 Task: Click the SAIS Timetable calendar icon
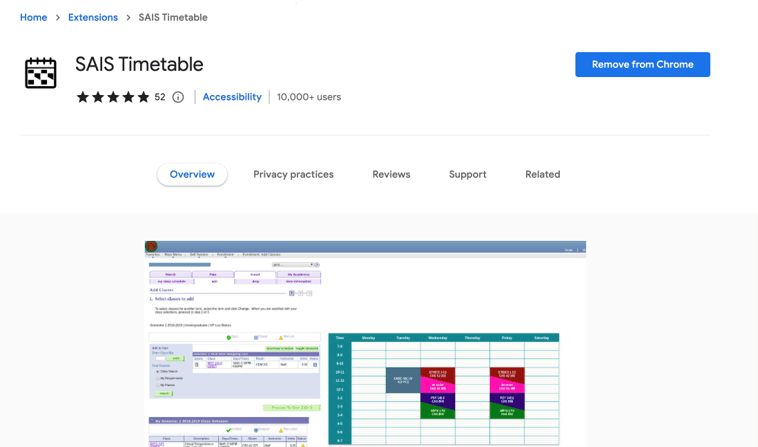[41, 73]
